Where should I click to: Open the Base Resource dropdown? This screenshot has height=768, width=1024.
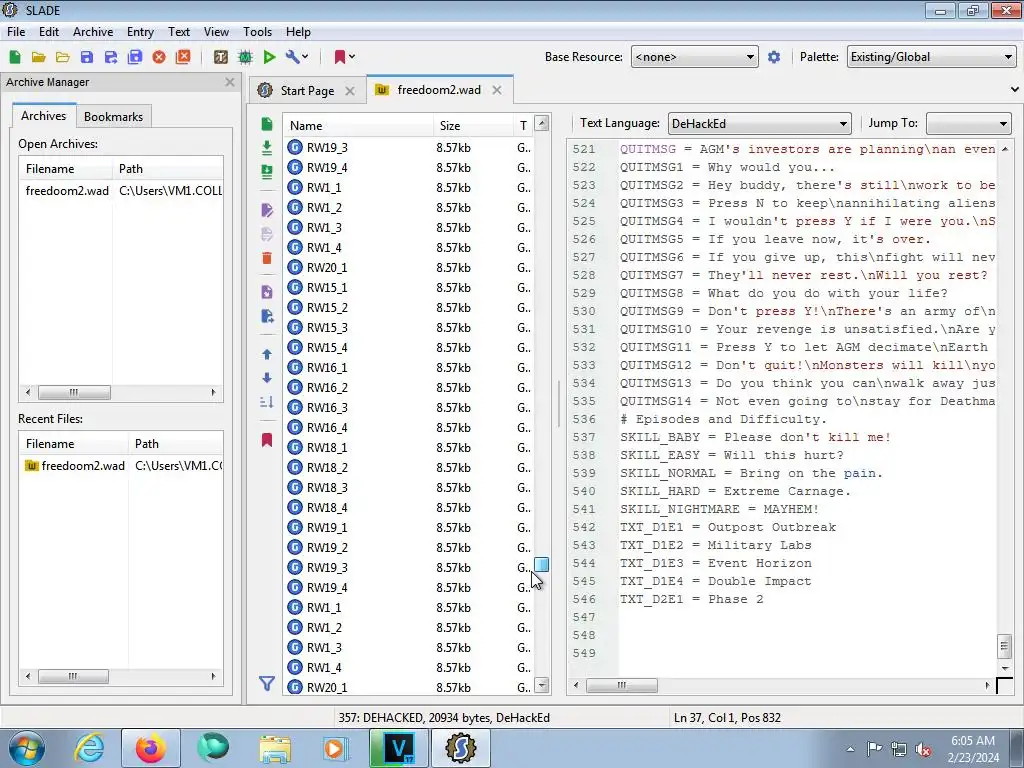coord(694,57)
